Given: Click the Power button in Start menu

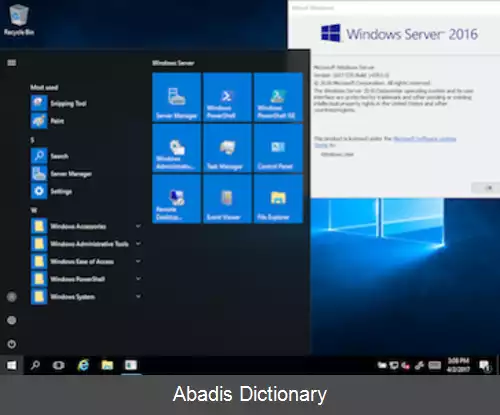Looking at the screenshot, I should pos(12,344).
